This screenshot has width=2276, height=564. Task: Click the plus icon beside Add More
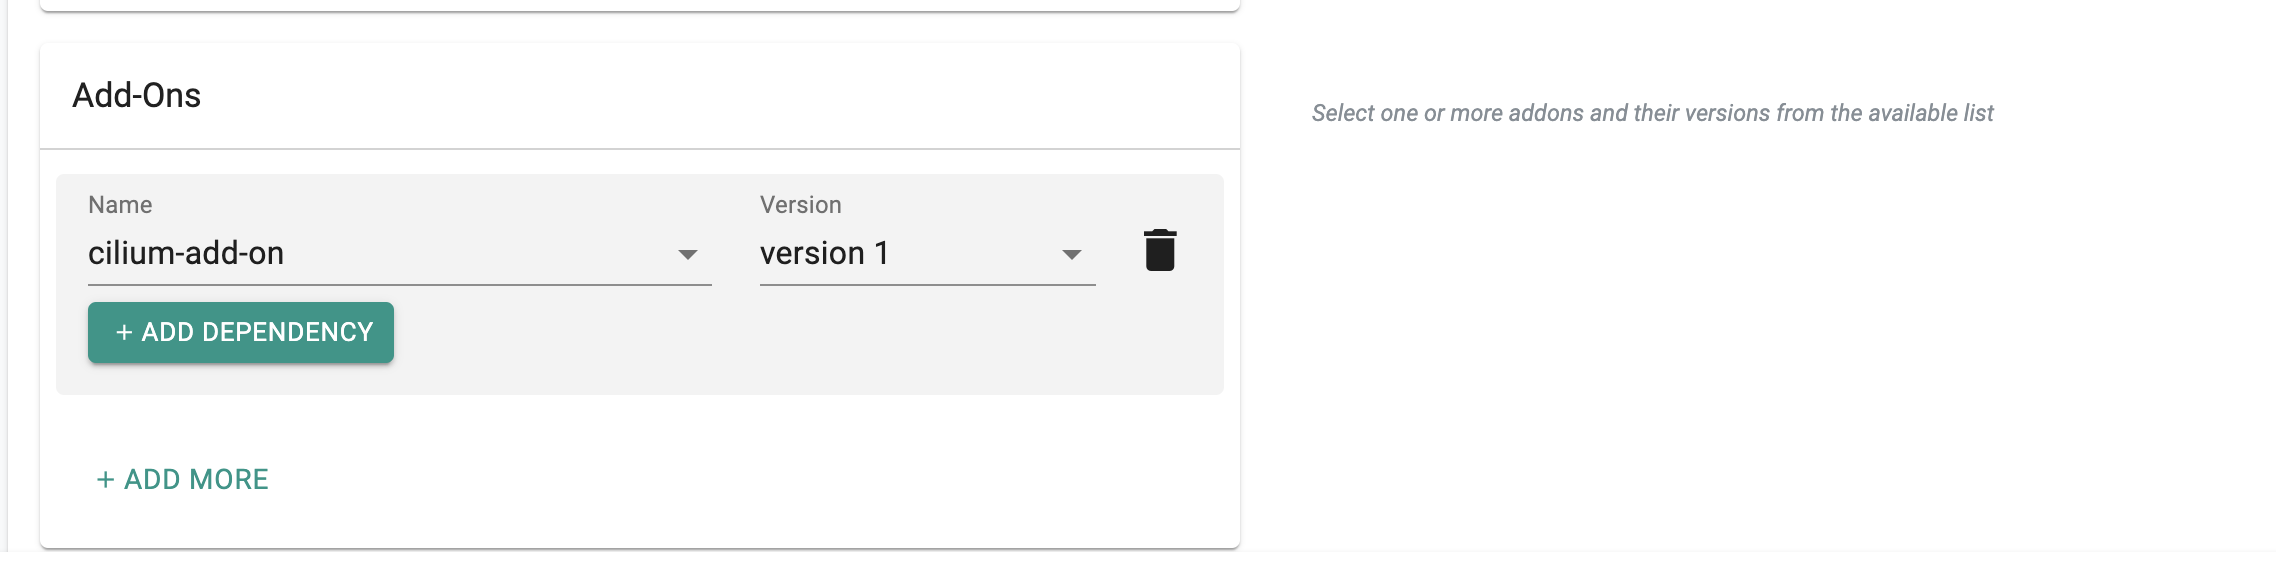tap(105, 480)
